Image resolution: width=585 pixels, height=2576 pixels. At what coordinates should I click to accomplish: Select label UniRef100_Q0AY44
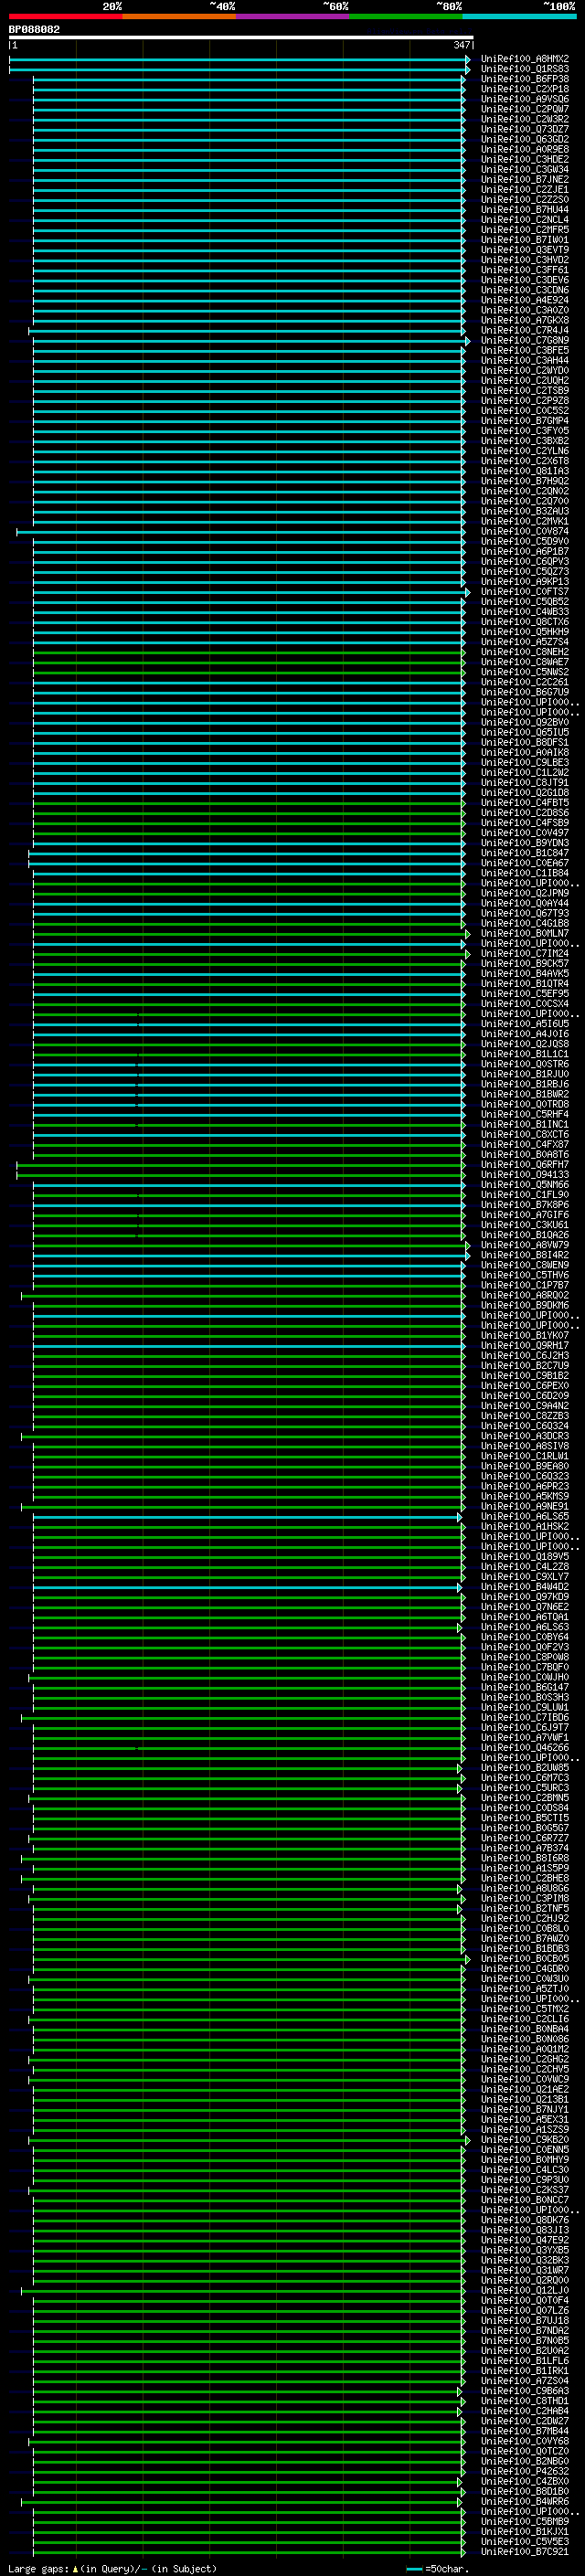(524, 903)
